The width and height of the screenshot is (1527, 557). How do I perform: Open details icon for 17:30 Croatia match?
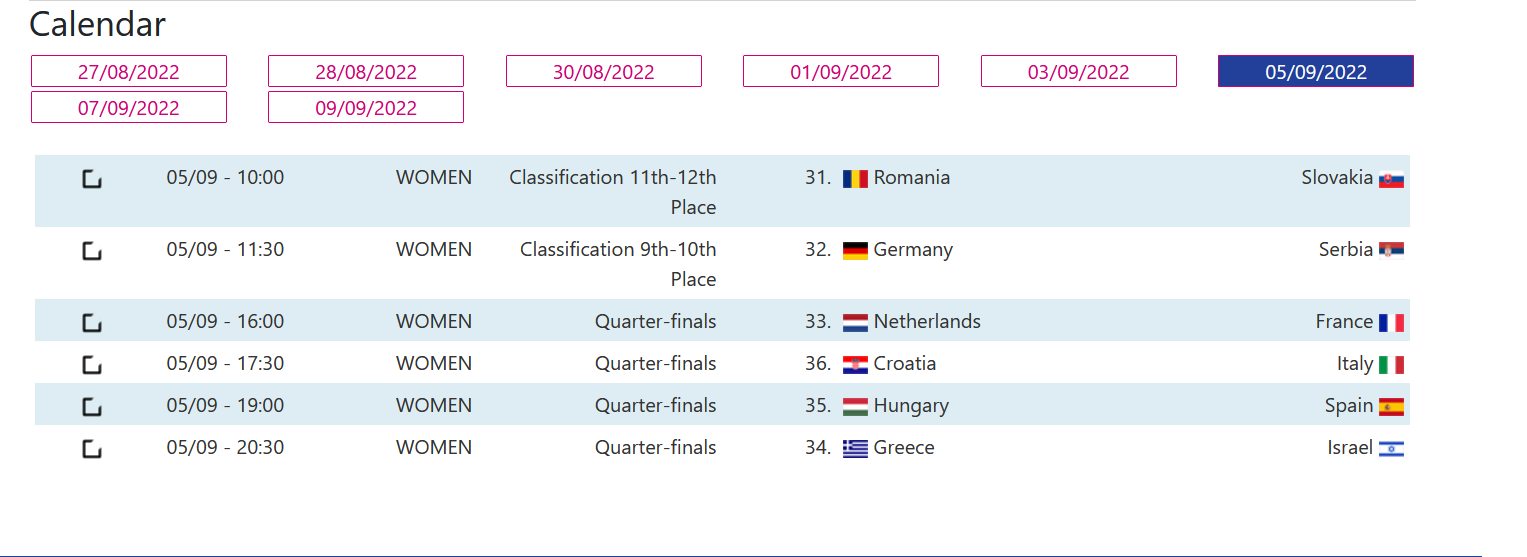pyautogui.click(x=92, y=365)
